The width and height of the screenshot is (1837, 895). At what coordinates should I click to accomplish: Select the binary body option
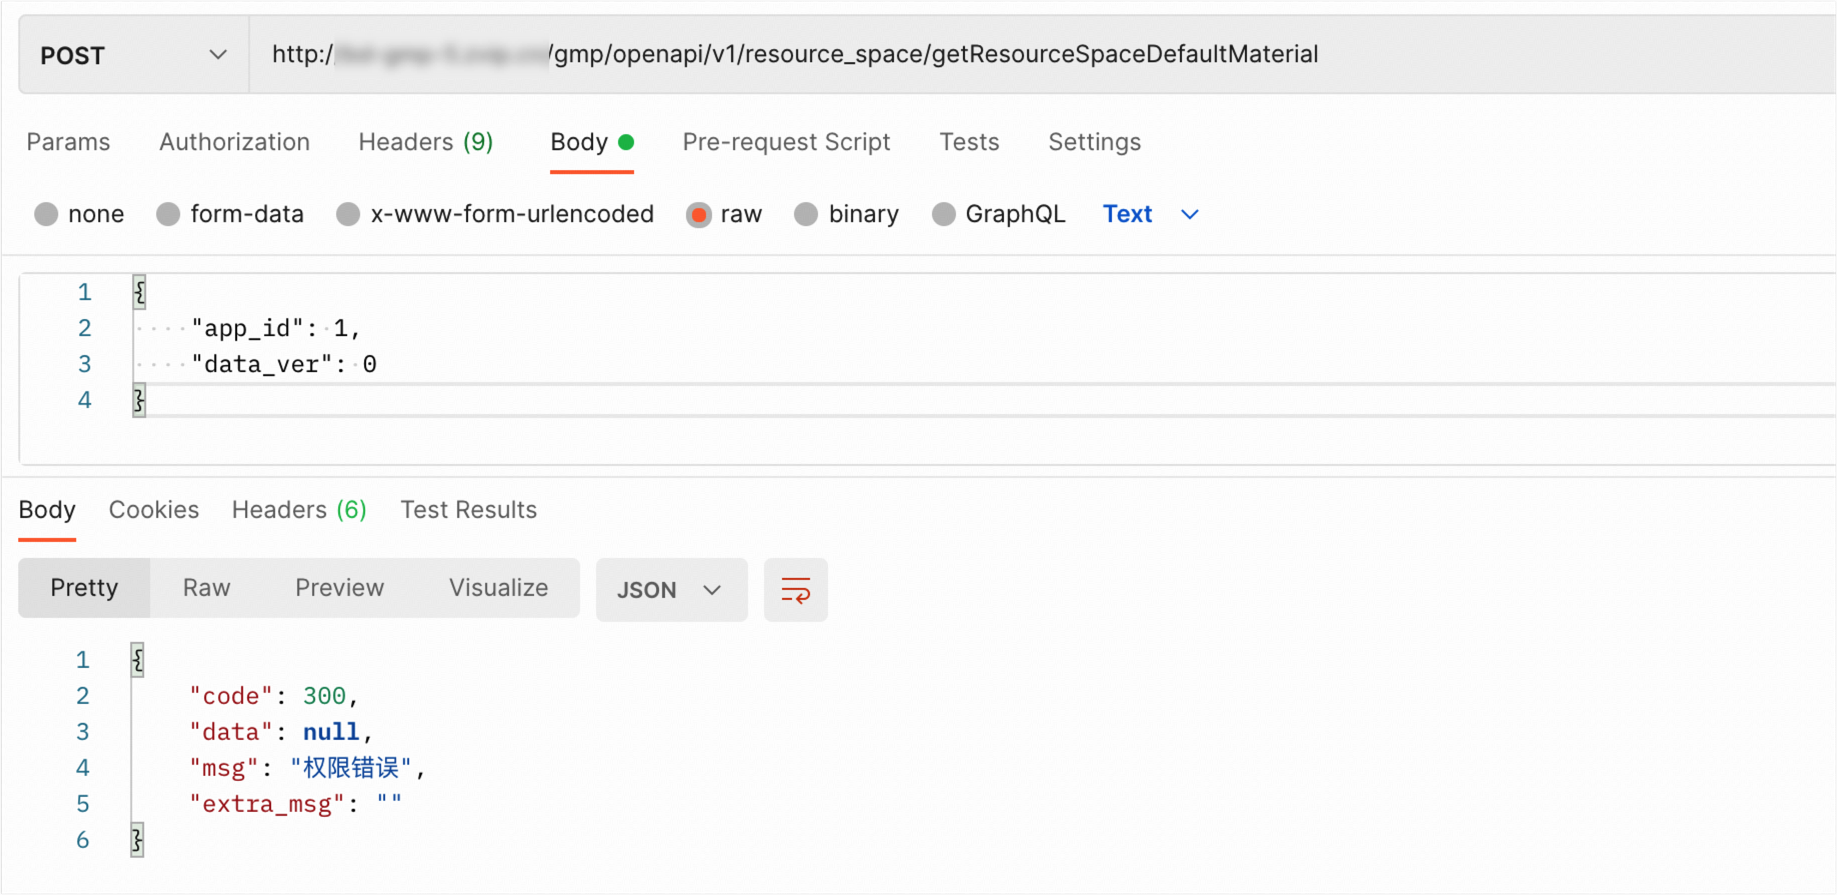pos(806,214)
